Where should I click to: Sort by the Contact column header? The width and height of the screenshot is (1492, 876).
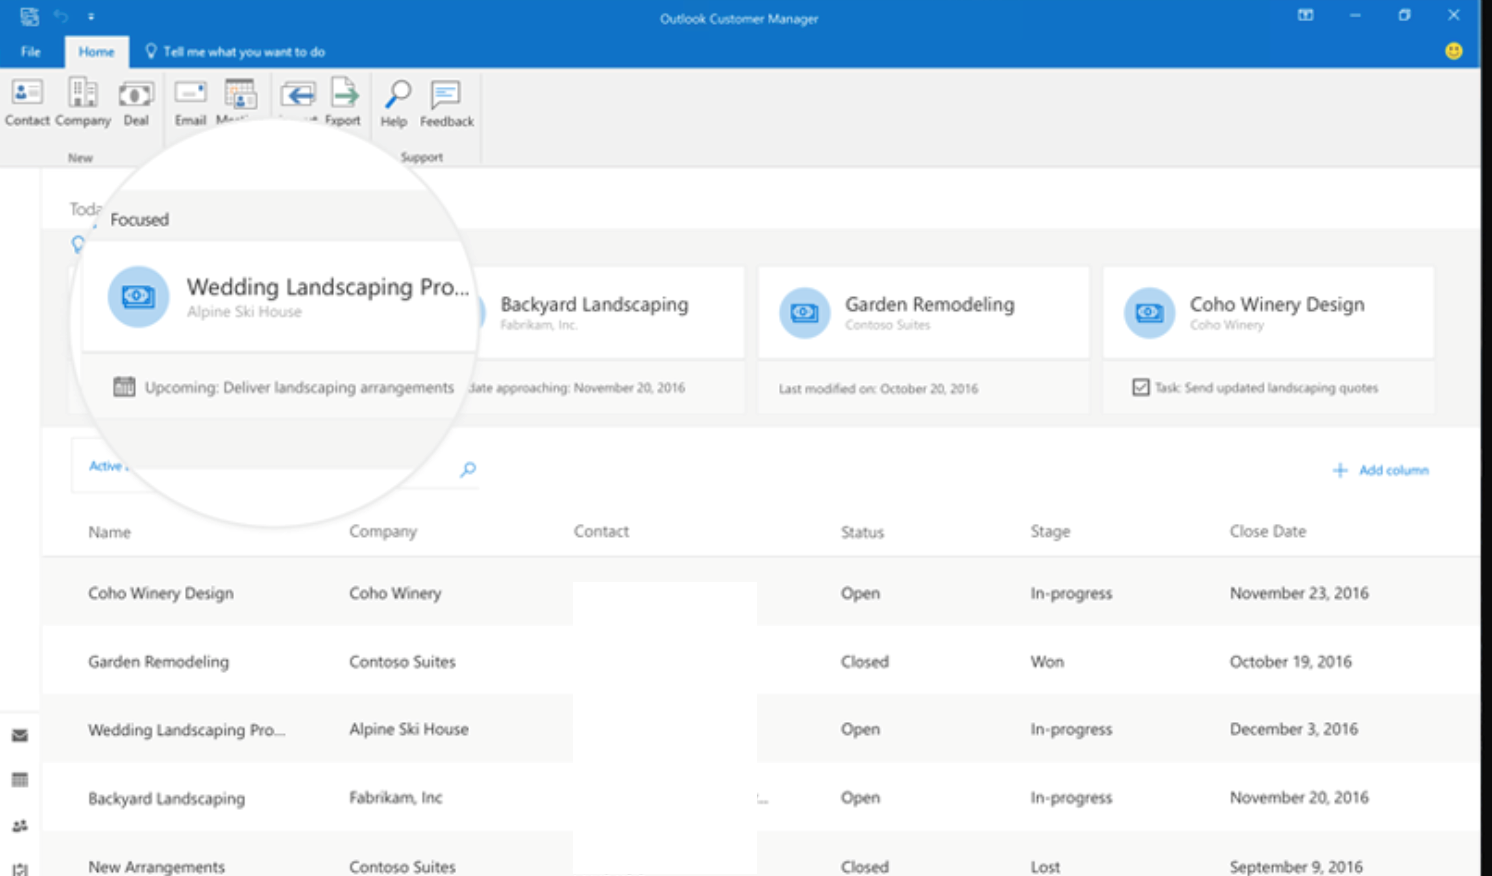[x=601, y=531]
